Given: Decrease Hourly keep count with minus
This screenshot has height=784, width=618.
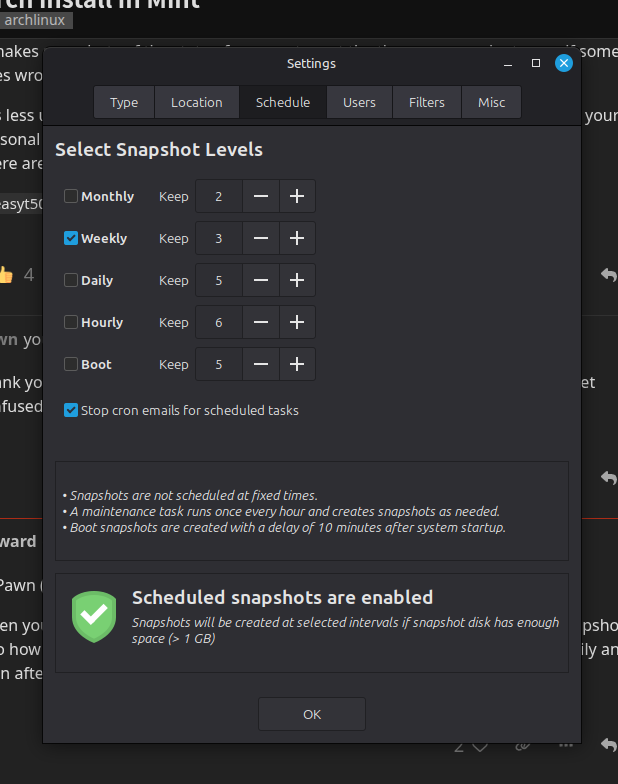Looking at the screenshot, I should tap(260, 323).
